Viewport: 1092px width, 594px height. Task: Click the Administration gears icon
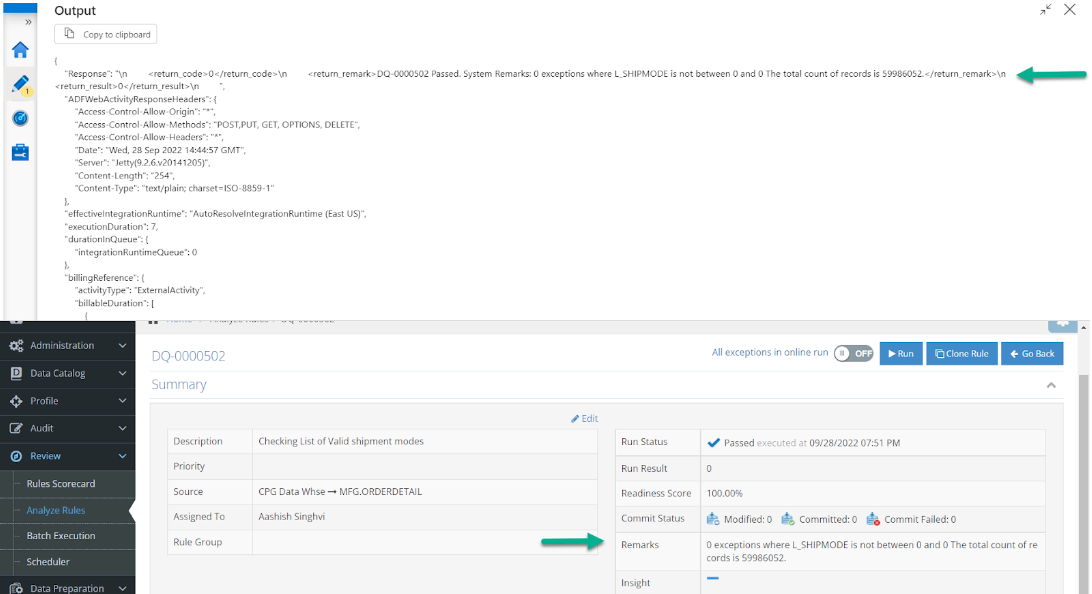point(16,345)
